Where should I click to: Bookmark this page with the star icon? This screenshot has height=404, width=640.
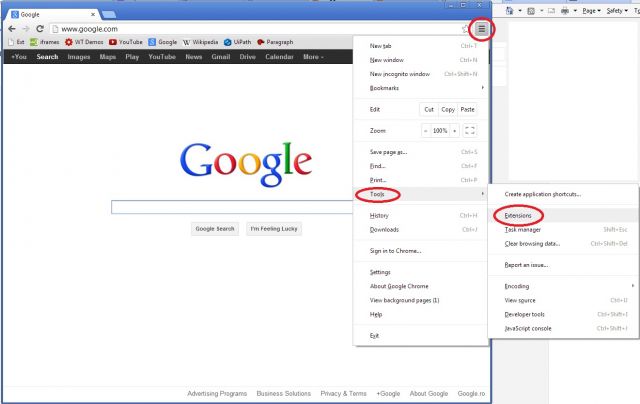(x=467, y=29)
